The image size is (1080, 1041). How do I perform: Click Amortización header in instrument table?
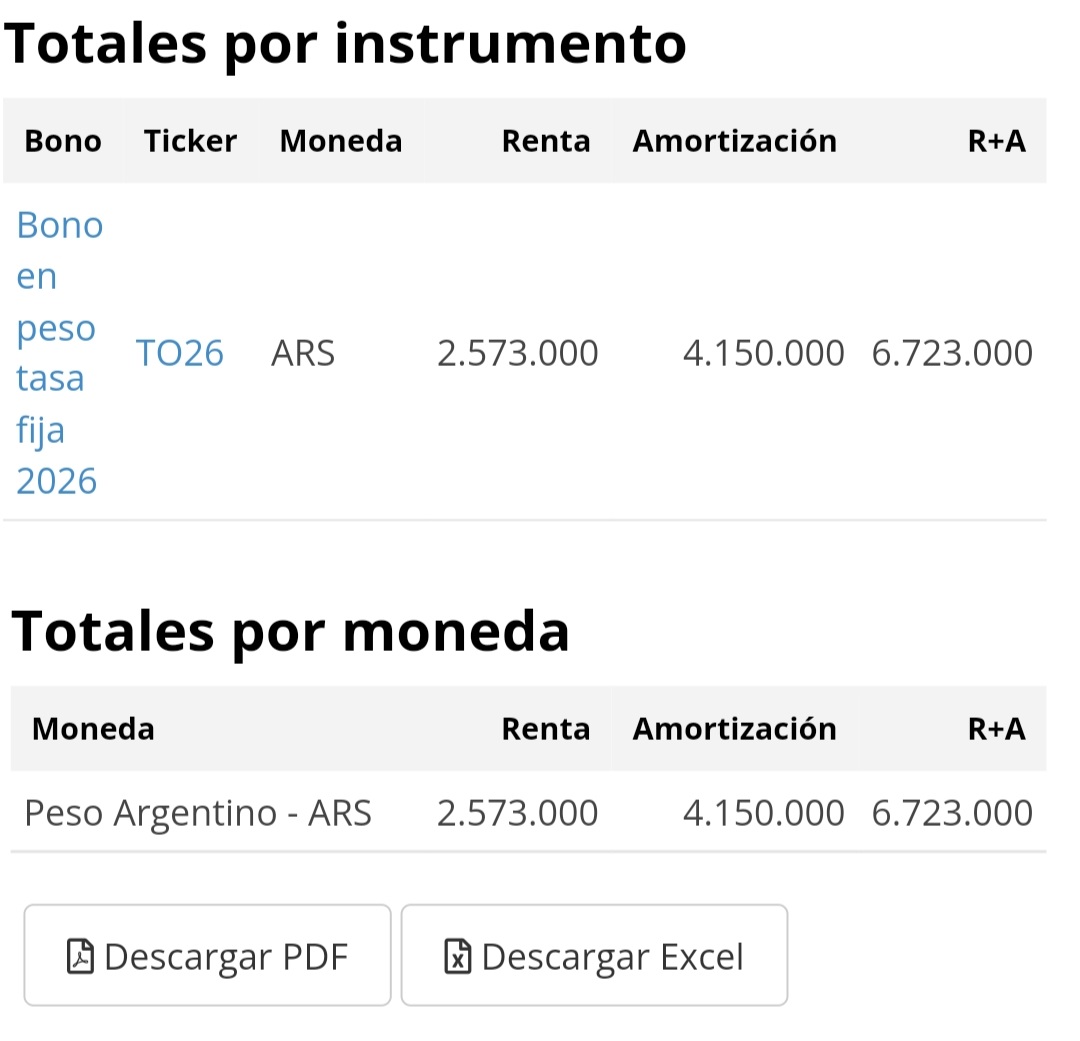click(x=735, y=141)
